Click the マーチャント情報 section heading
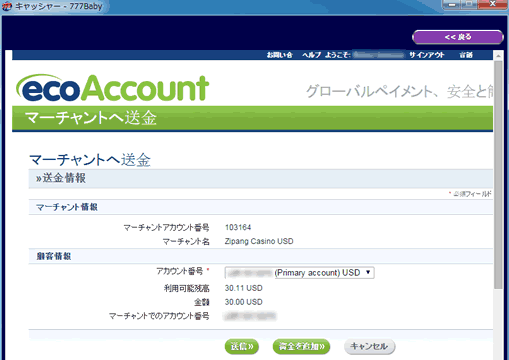Screen dimensions: 509x360 [67, 207]
